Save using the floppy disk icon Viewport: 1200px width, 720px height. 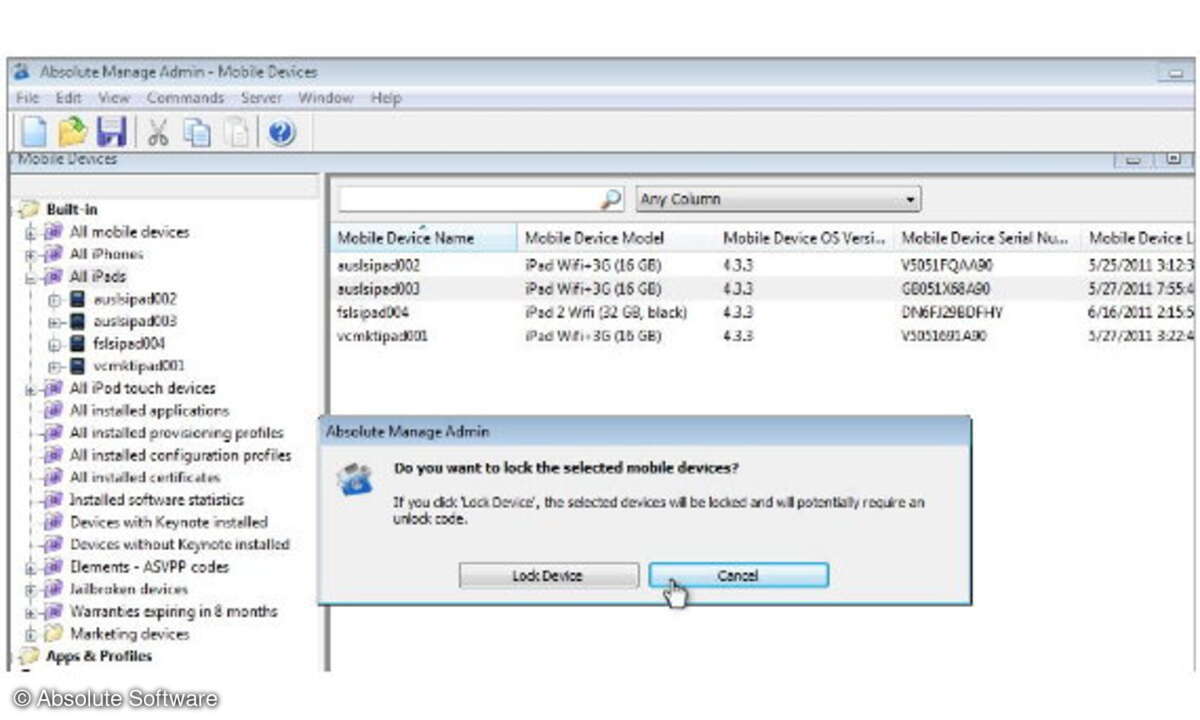(x=111, y=132)
